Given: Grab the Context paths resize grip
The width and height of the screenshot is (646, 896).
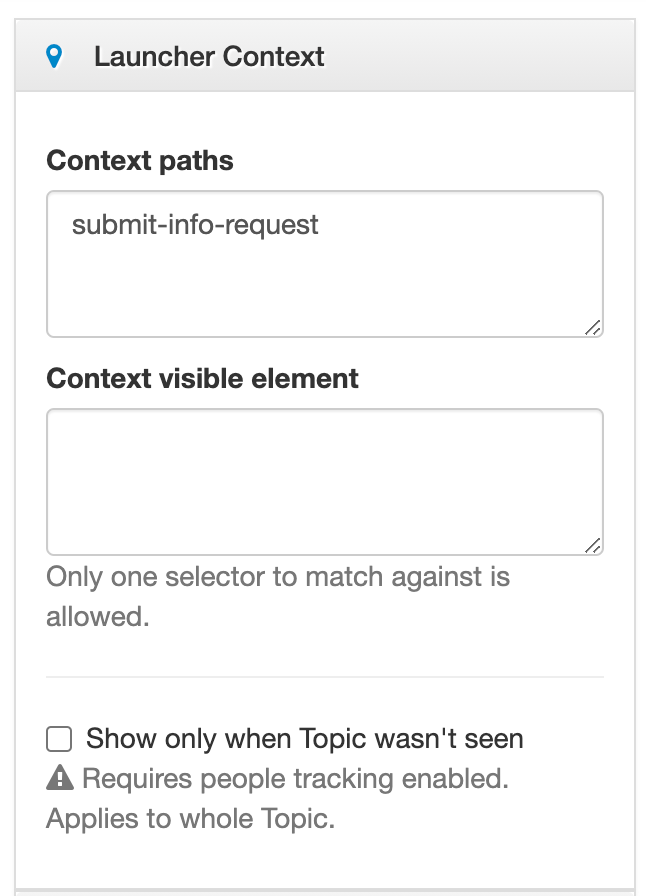Looking at the screenshot, I should coord(593,327).
